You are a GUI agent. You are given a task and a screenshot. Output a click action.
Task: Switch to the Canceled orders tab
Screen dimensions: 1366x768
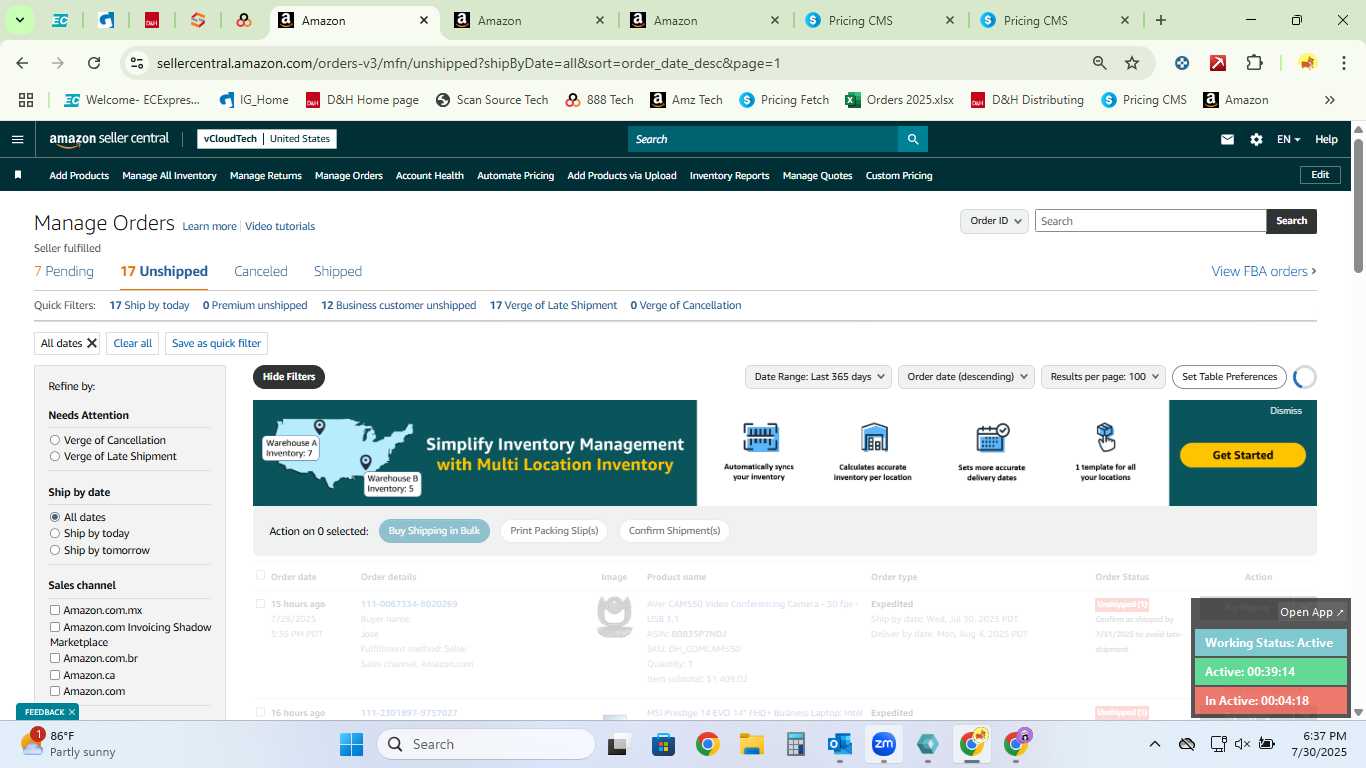click(261, 271)
